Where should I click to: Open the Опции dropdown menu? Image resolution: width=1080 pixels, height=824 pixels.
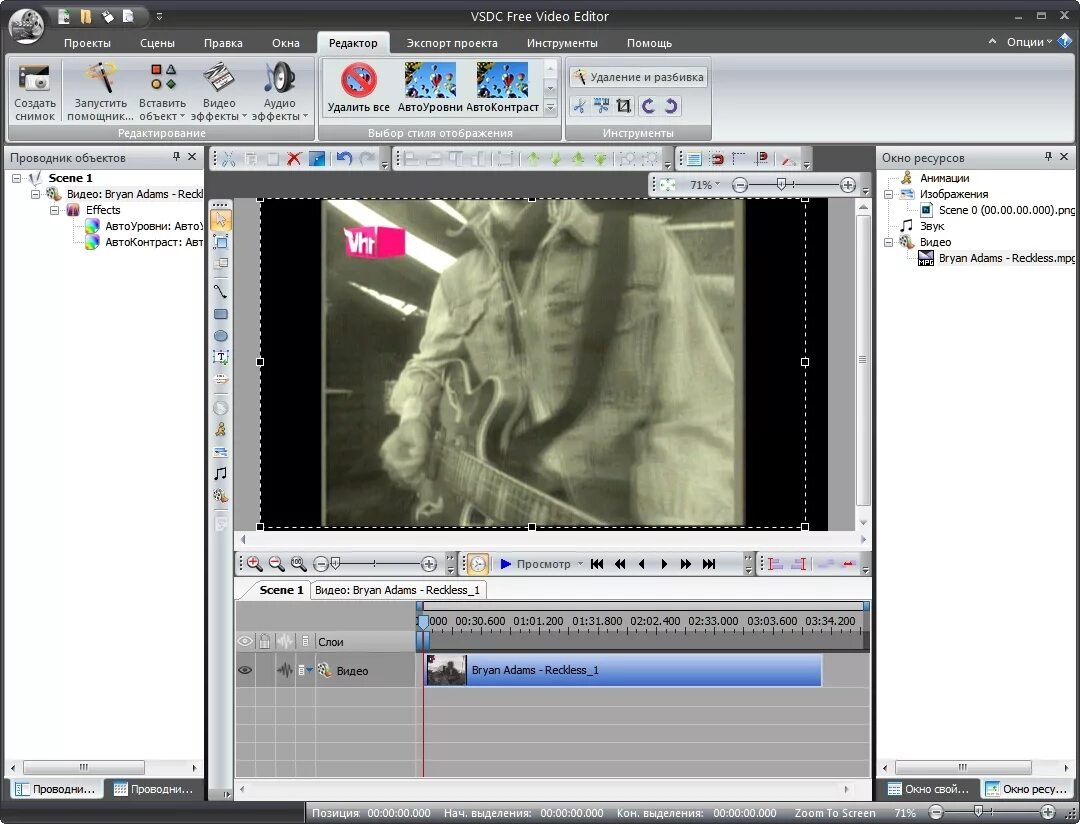point(1029,42)
